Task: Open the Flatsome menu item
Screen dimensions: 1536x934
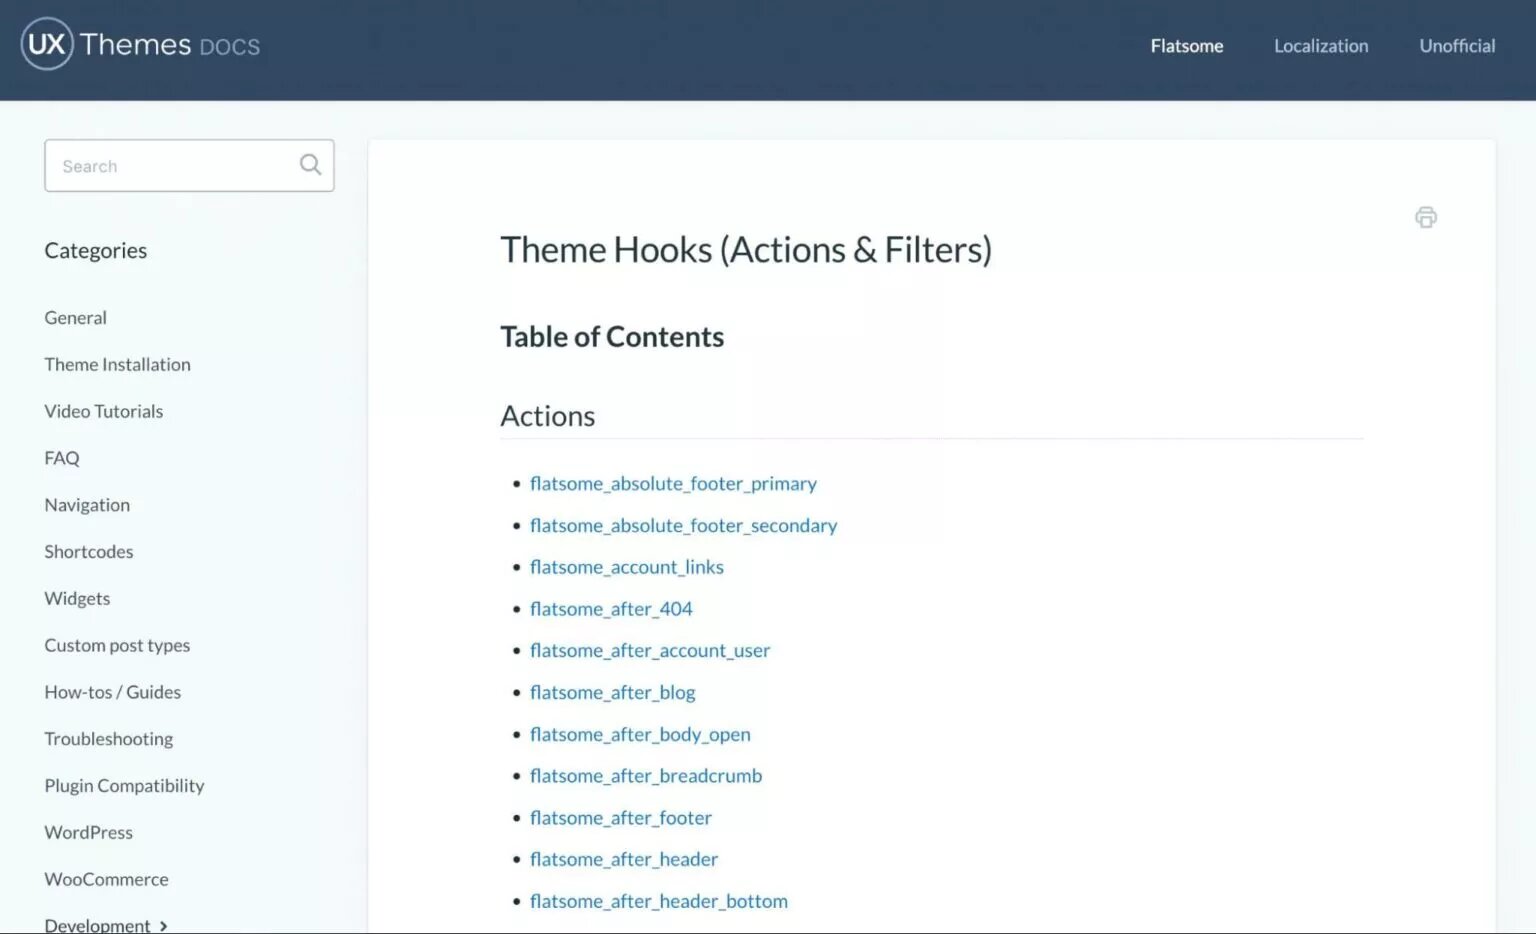Action: 1186,46
